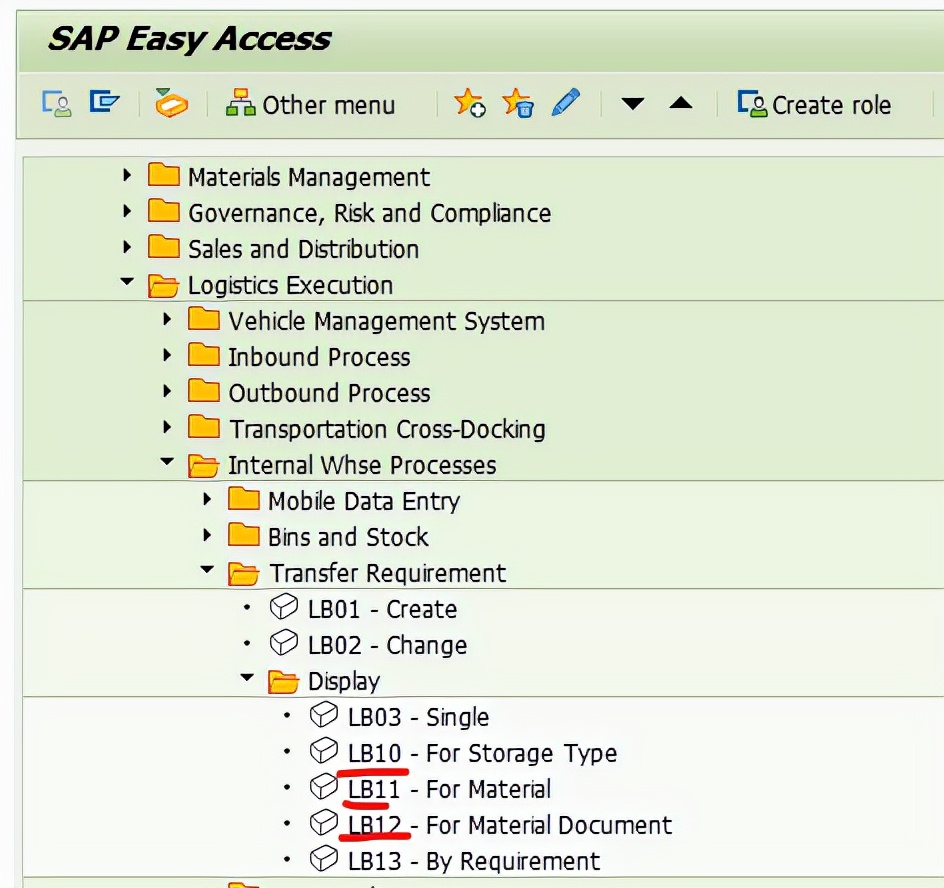Select Bins and Stock label

348,537
